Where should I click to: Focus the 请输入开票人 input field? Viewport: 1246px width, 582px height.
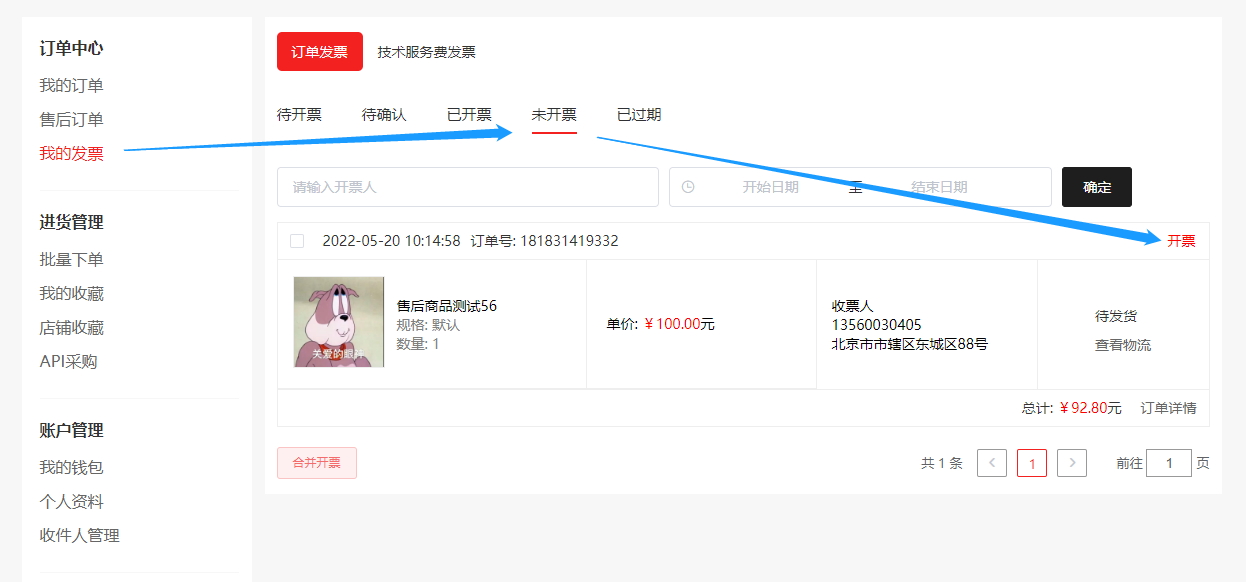(x=467, y=187)
